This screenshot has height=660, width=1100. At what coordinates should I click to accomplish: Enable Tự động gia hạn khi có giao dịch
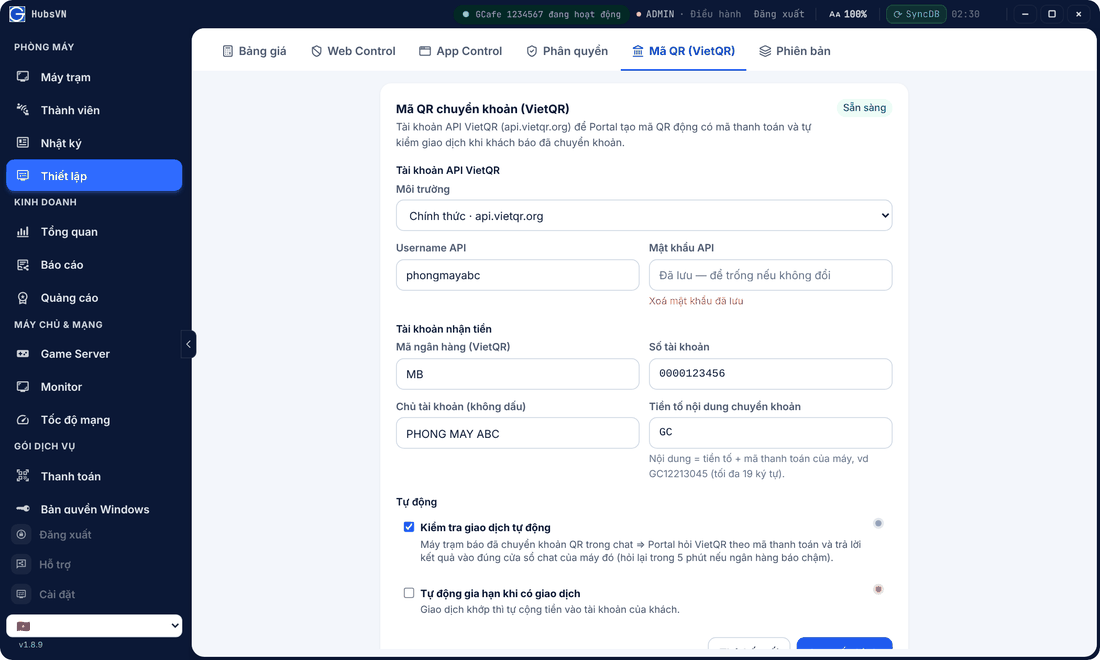[409, 593]
